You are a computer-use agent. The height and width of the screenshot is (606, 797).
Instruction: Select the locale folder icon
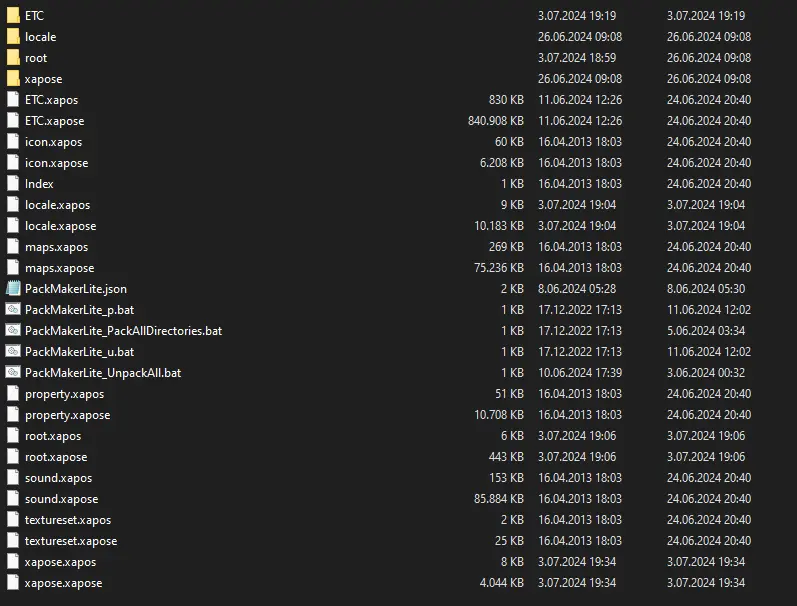[x=13, y=37]
